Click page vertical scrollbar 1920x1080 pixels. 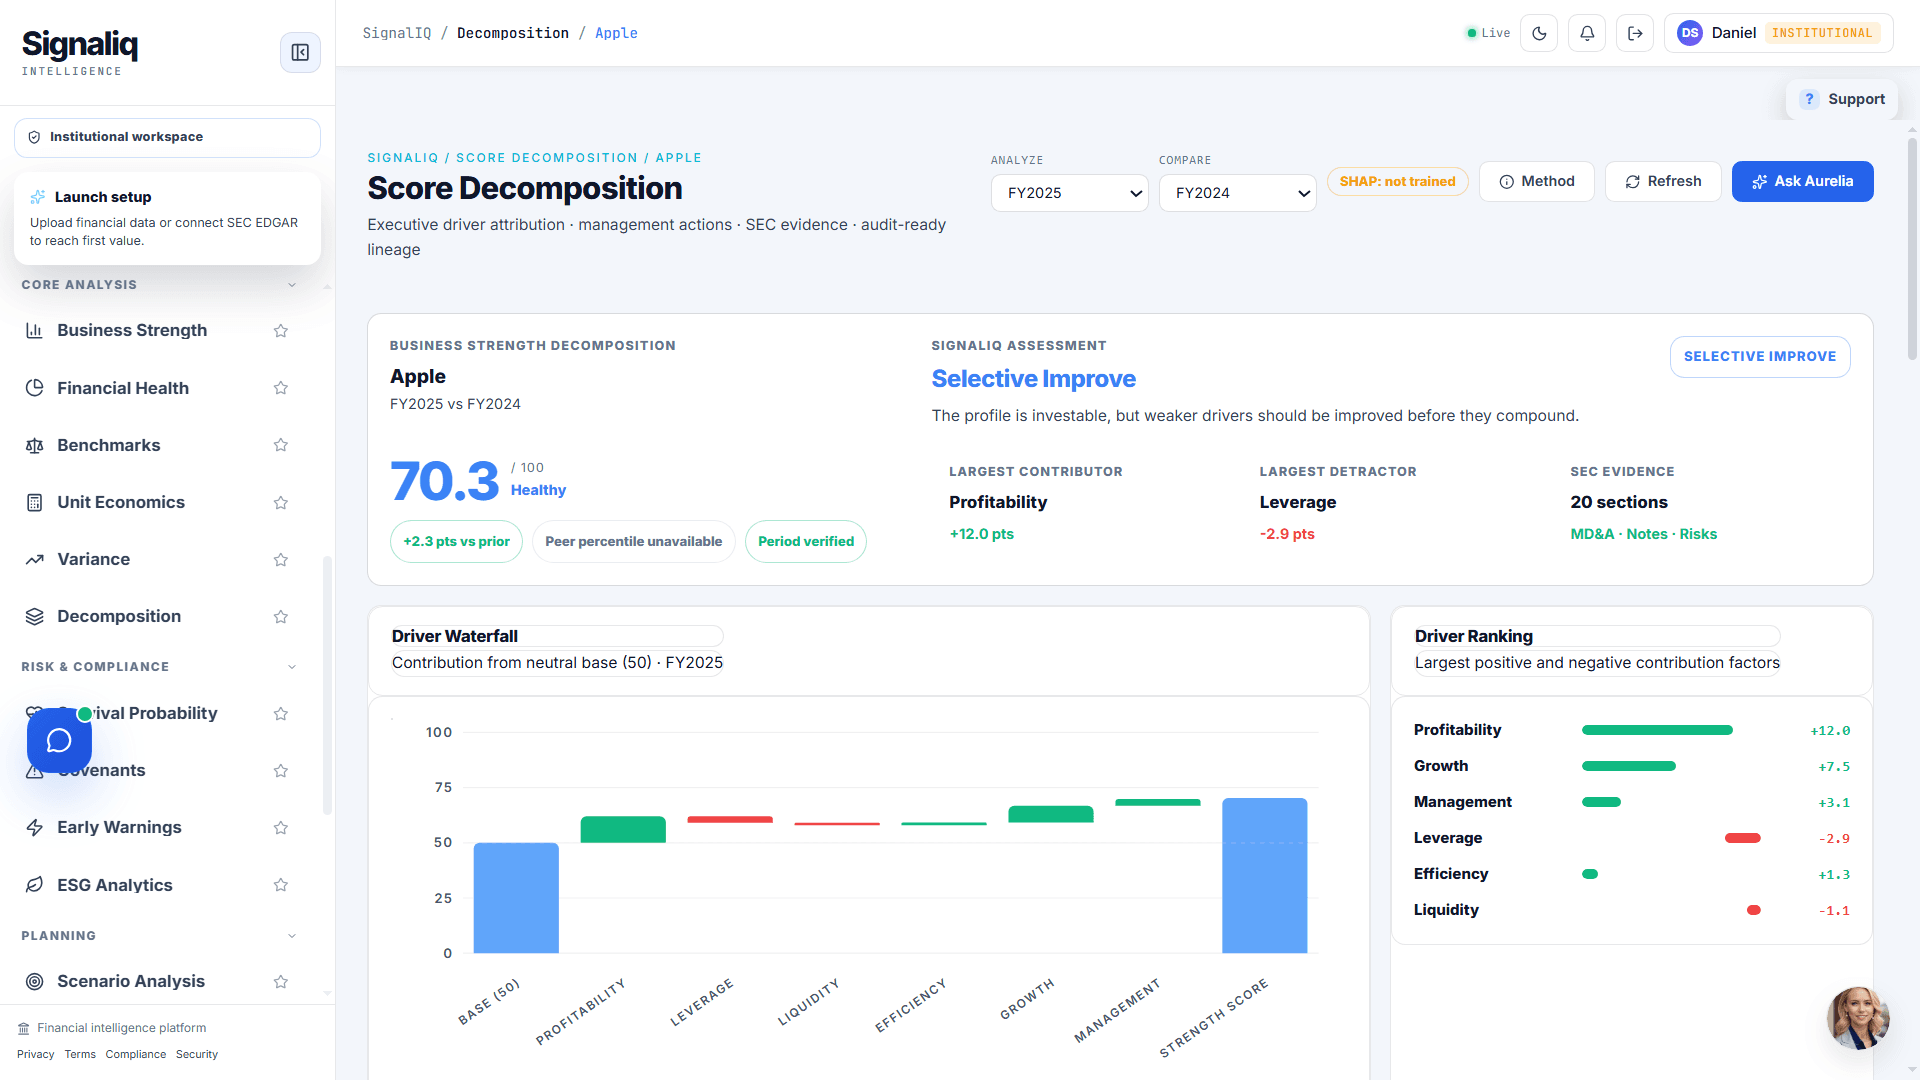click(1912, 250)
